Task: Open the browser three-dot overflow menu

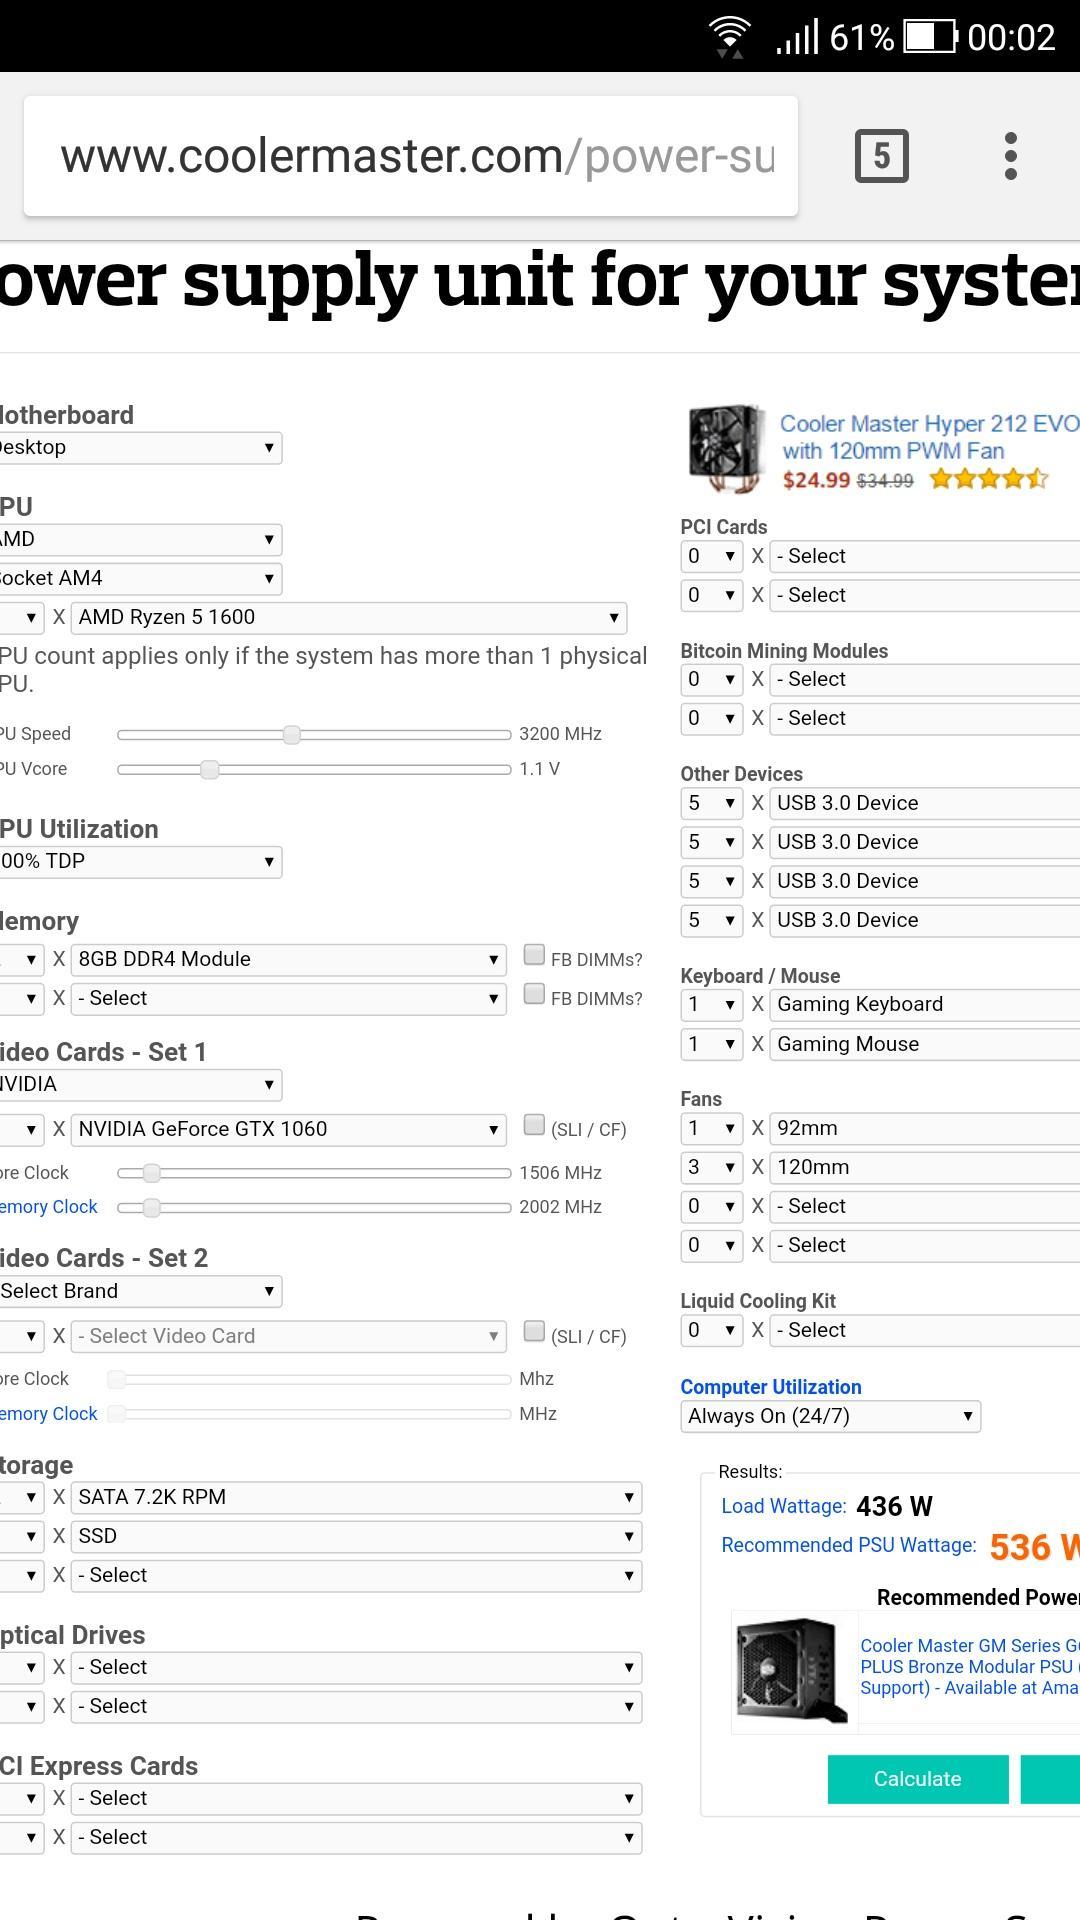Action: 1011,156
